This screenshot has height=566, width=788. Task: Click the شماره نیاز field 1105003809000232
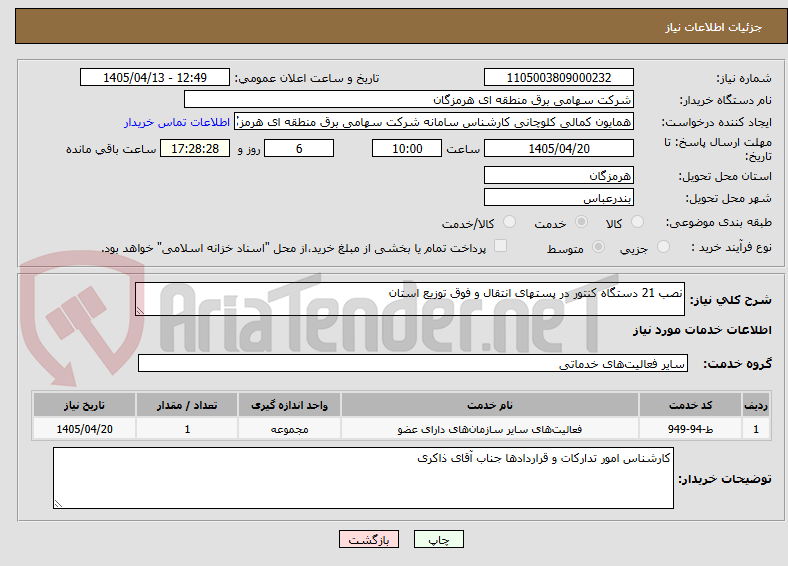559,77
